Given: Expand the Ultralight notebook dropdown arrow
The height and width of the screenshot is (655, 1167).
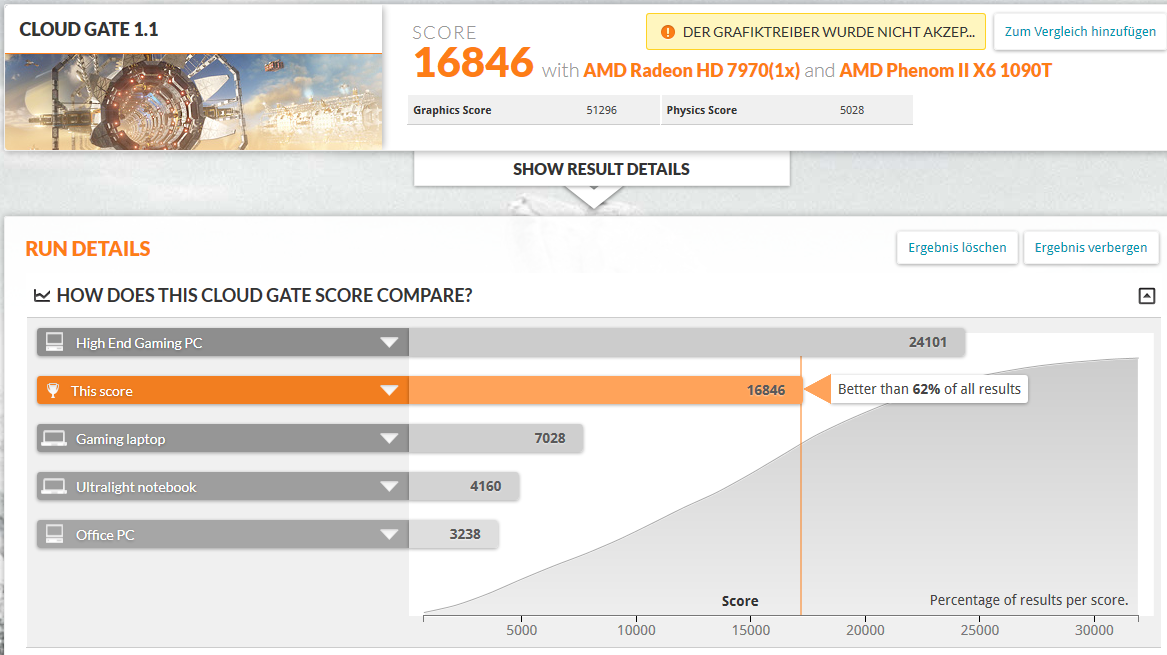Looking at the screenshot, I should [x=389, y=487].
